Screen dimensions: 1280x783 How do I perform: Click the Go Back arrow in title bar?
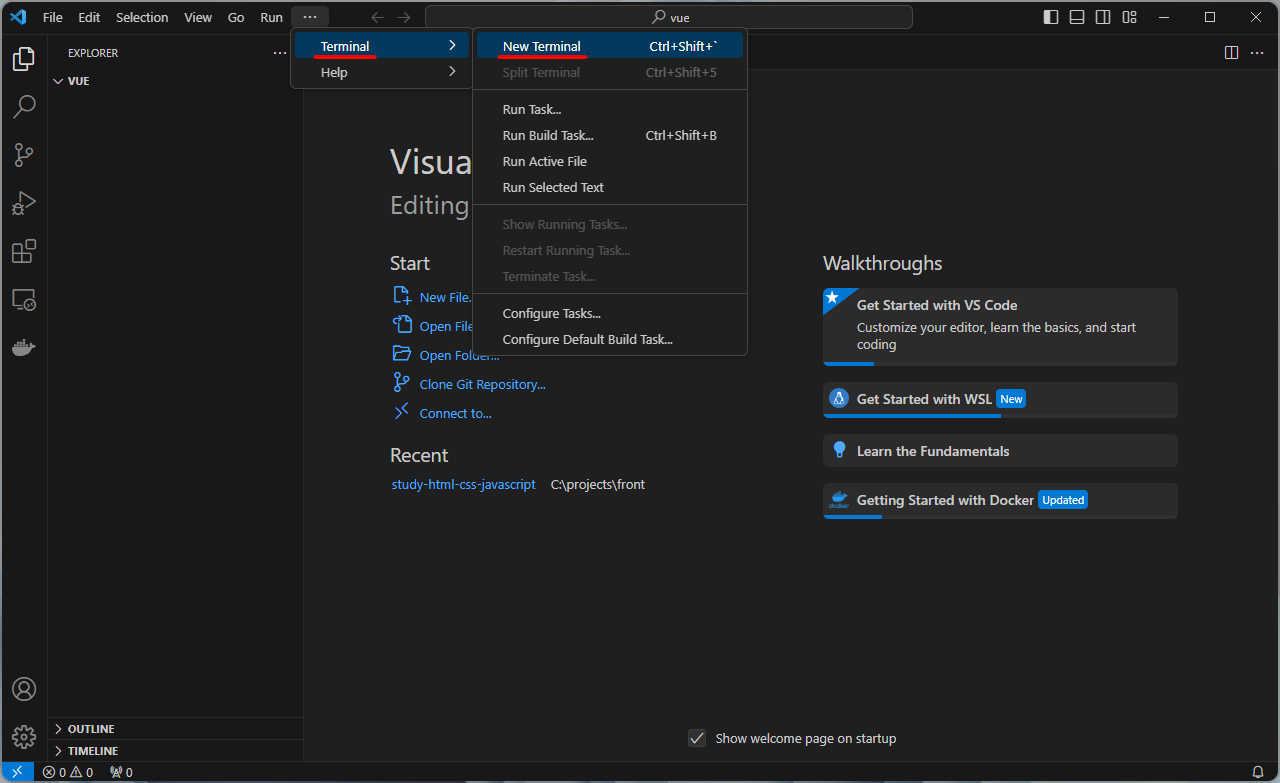tap(377, 17)
